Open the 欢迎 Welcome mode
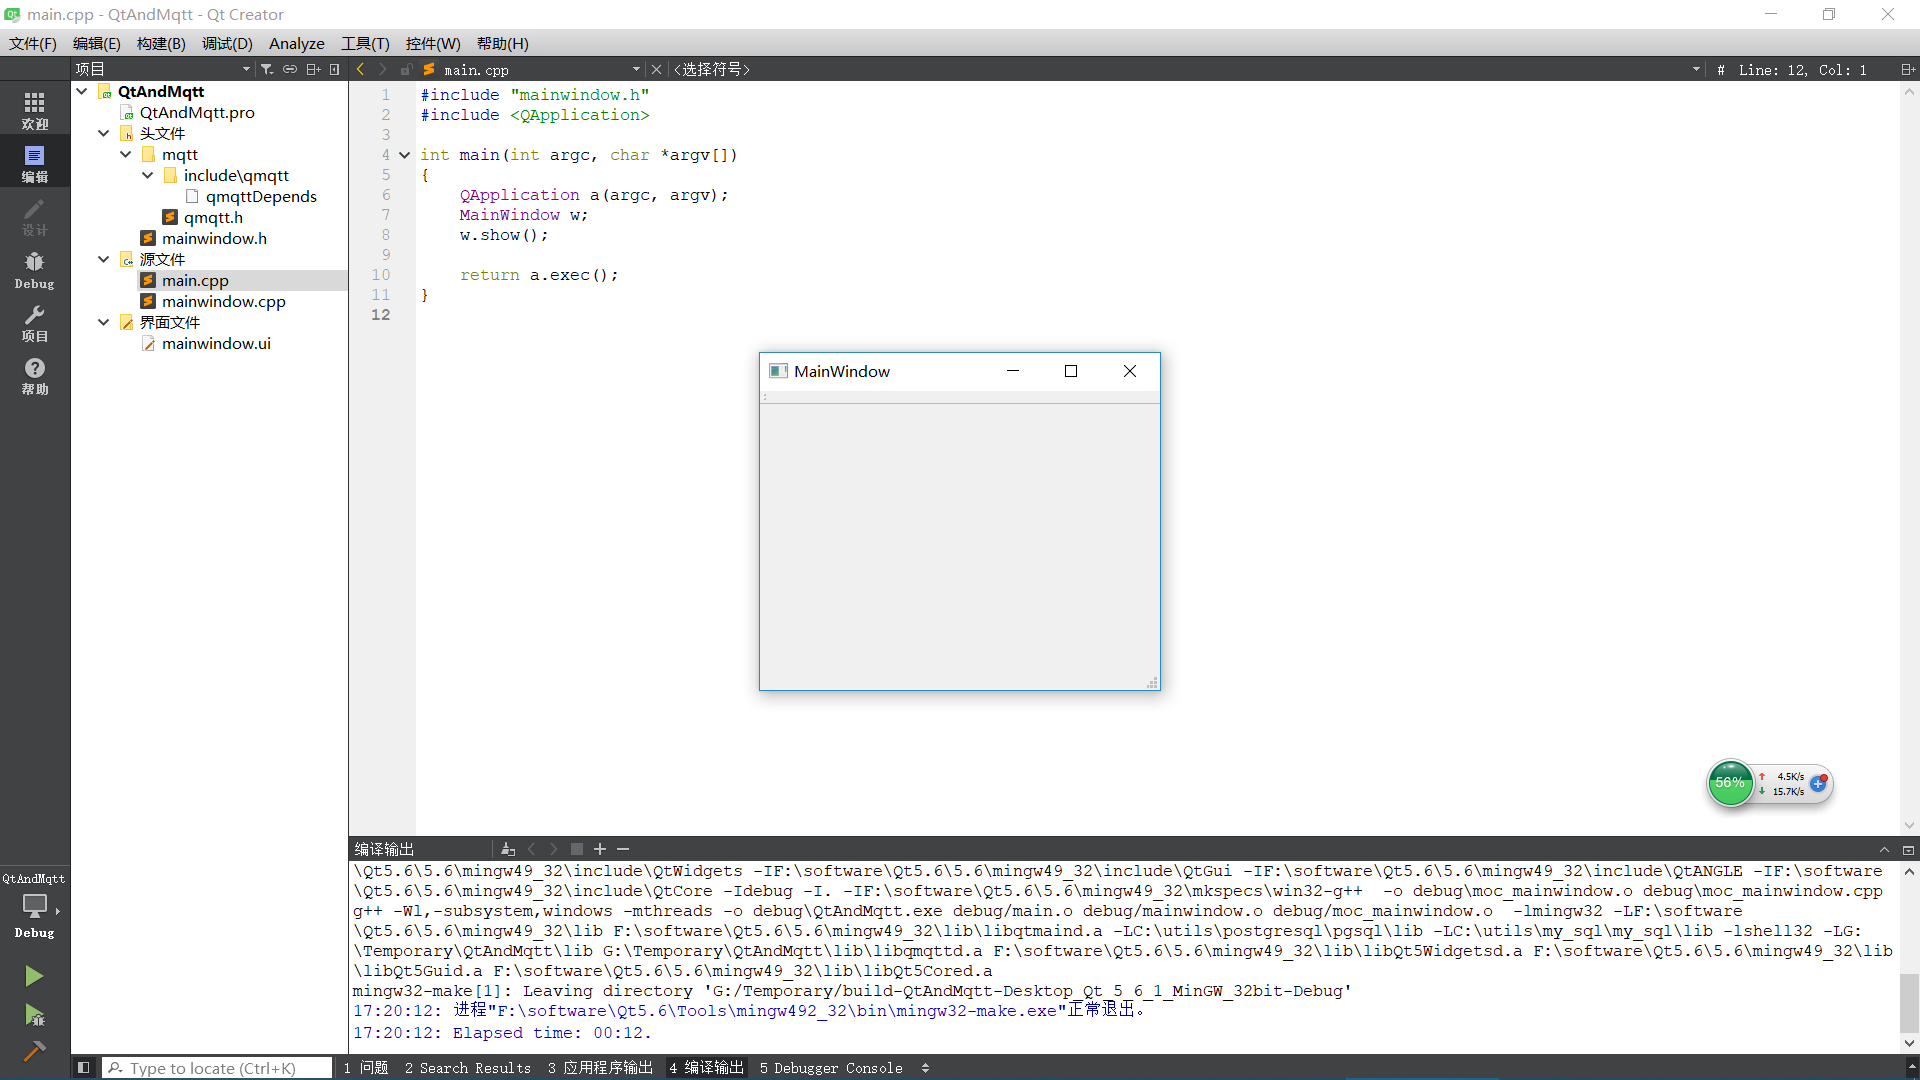The width and height of the screenshot is (1920, 1080). tap(34, 110)
